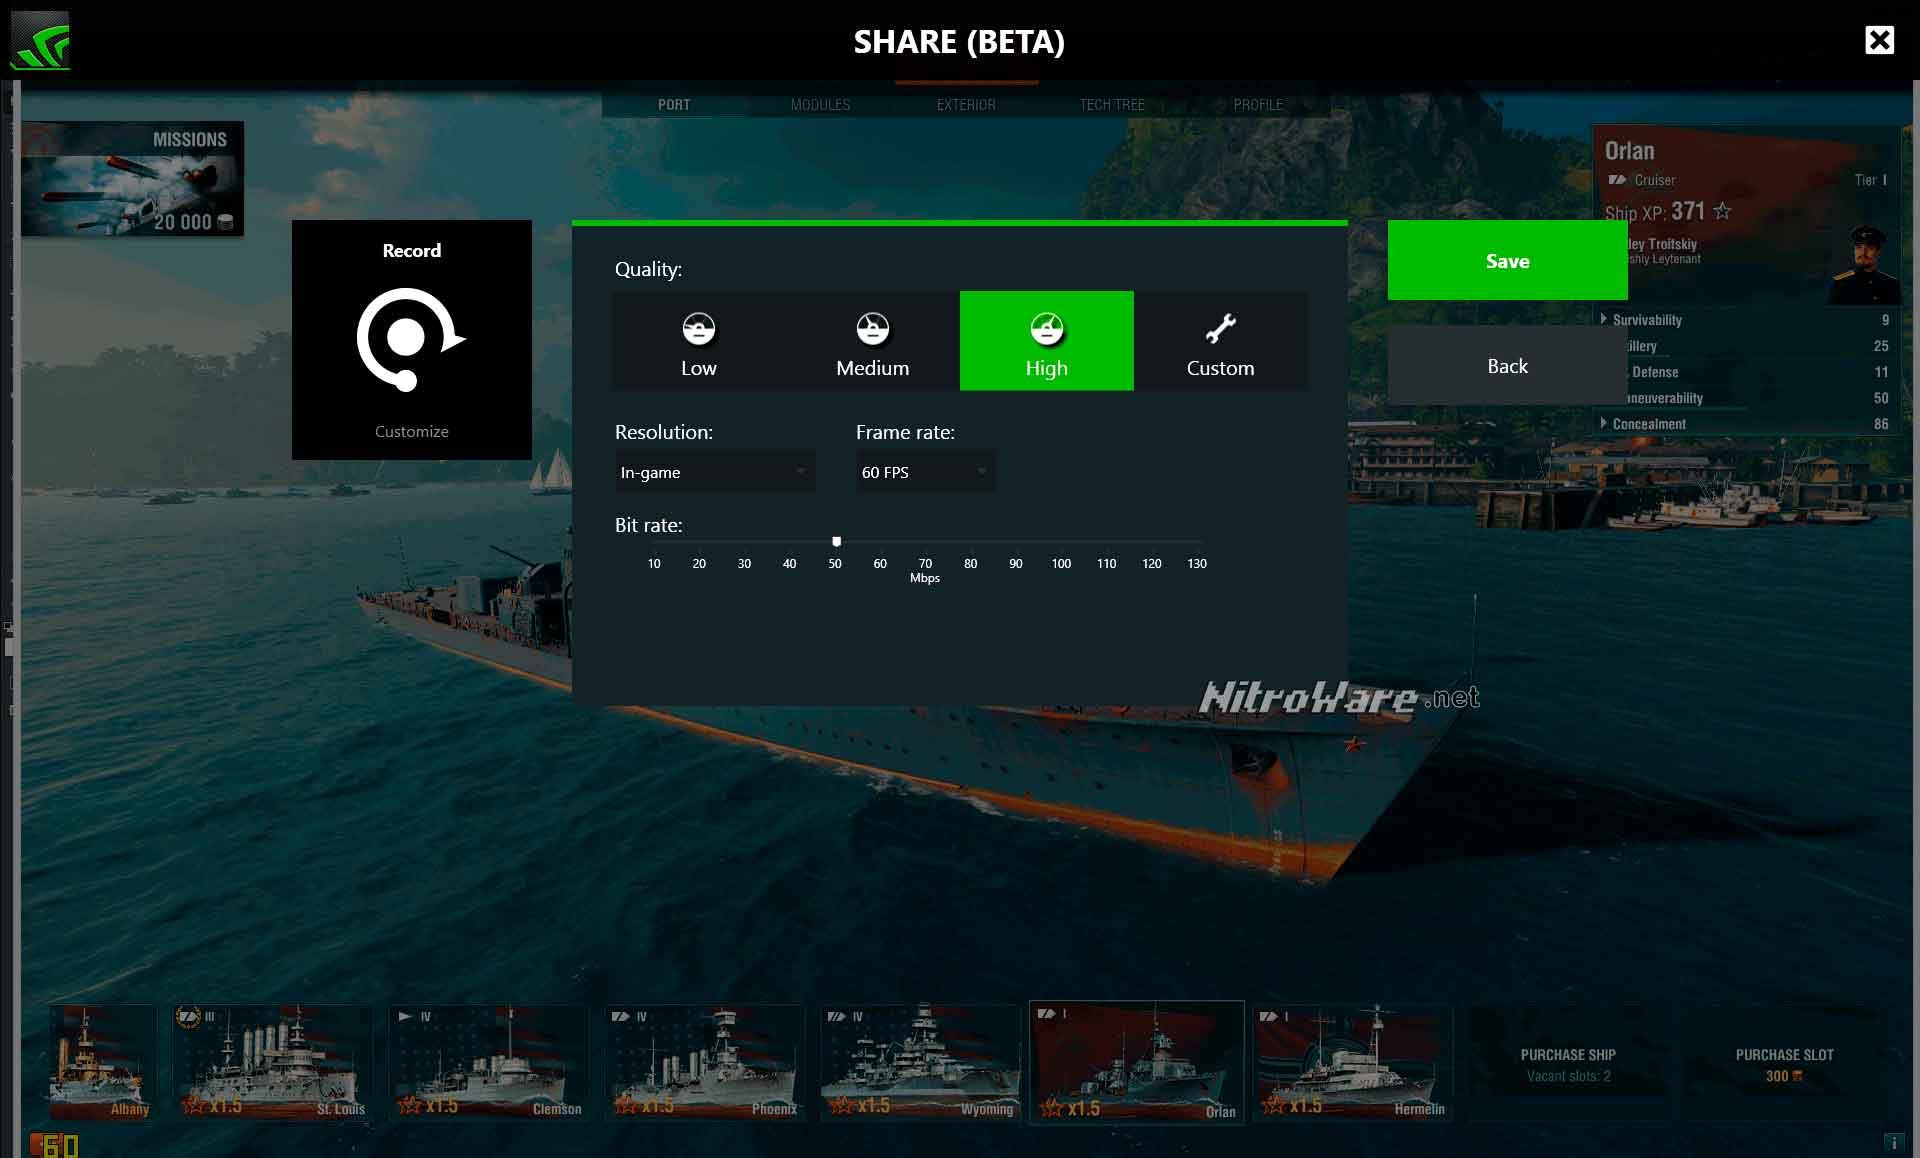Click the Orlan ship name heading
1920x1158 pixels.
click(1629, 151)
